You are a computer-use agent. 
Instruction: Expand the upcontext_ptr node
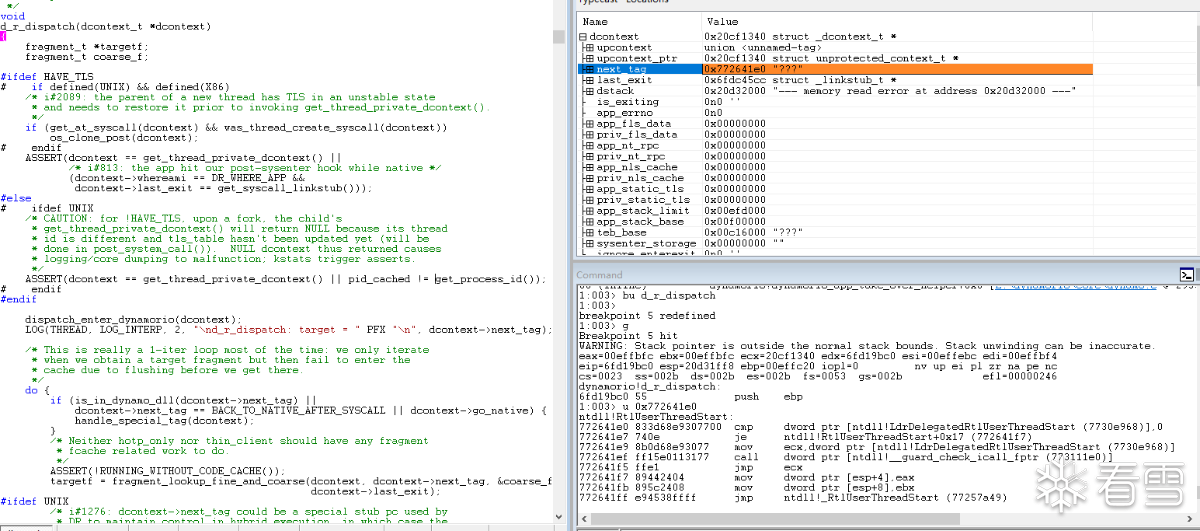click(590, 59)
